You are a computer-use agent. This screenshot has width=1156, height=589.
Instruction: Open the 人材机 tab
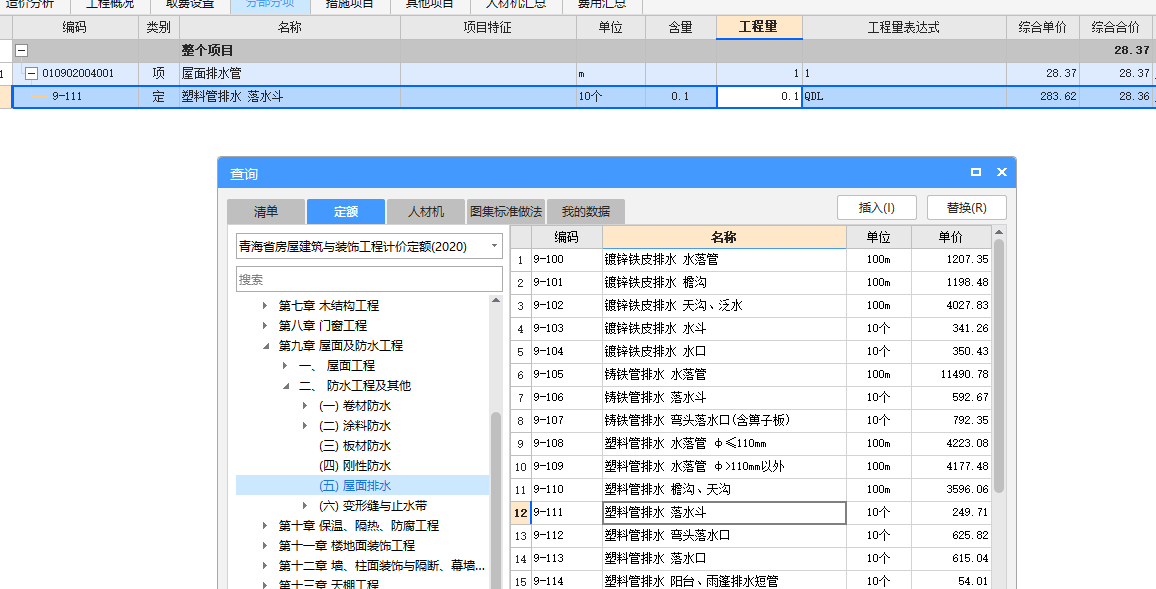point(425,212)
